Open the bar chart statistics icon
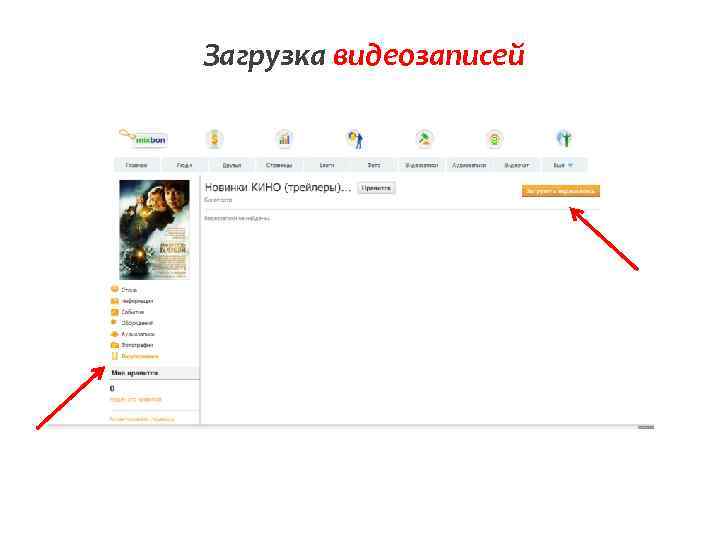 click(x=284, y=138)
